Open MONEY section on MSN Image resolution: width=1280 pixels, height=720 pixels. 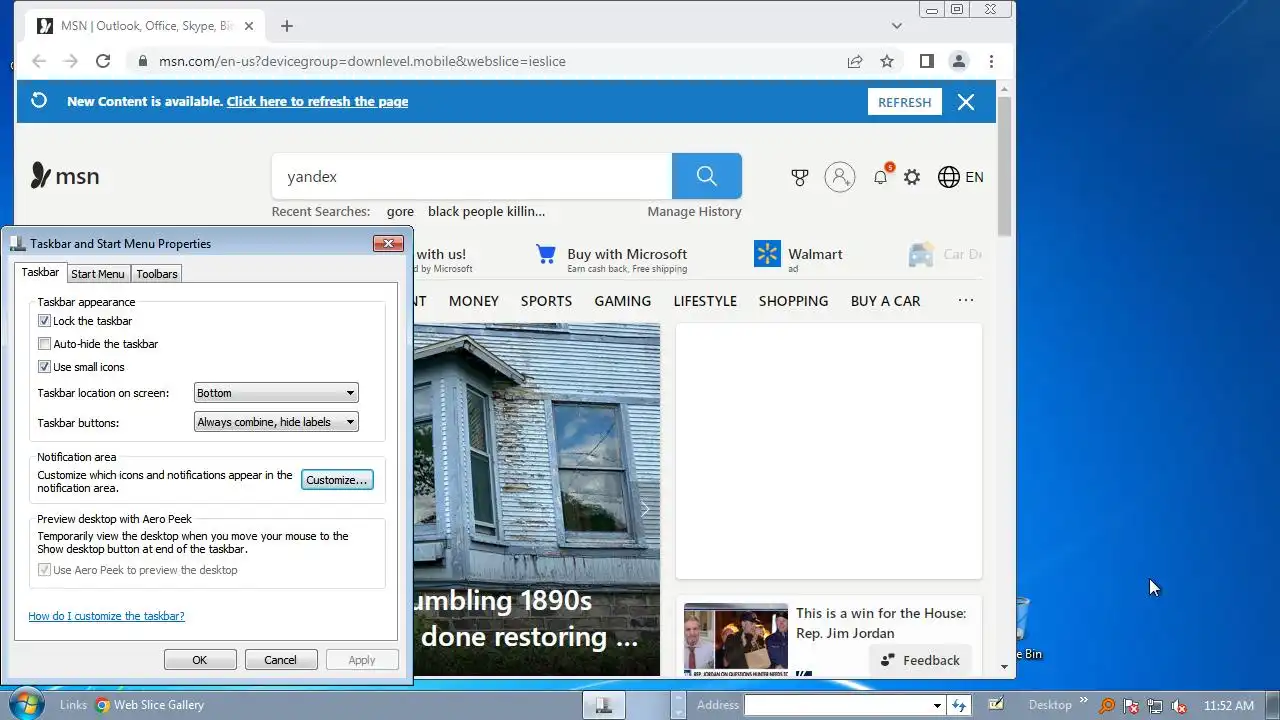click(x=474, y=301)
